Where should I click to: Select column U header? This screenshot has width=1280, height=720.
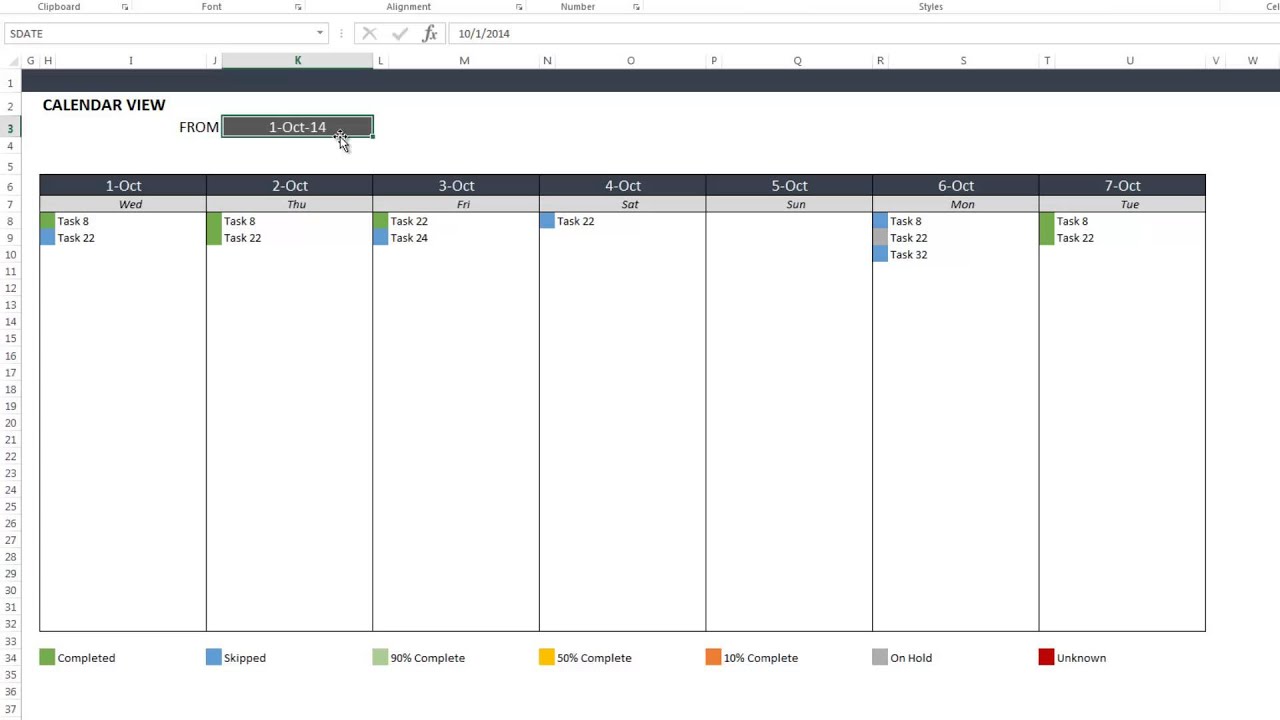tap(1130, 61)
